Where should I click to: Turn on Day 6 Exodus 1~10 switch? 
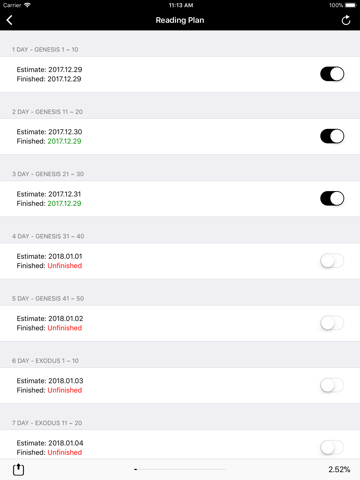tap(332, 385)
